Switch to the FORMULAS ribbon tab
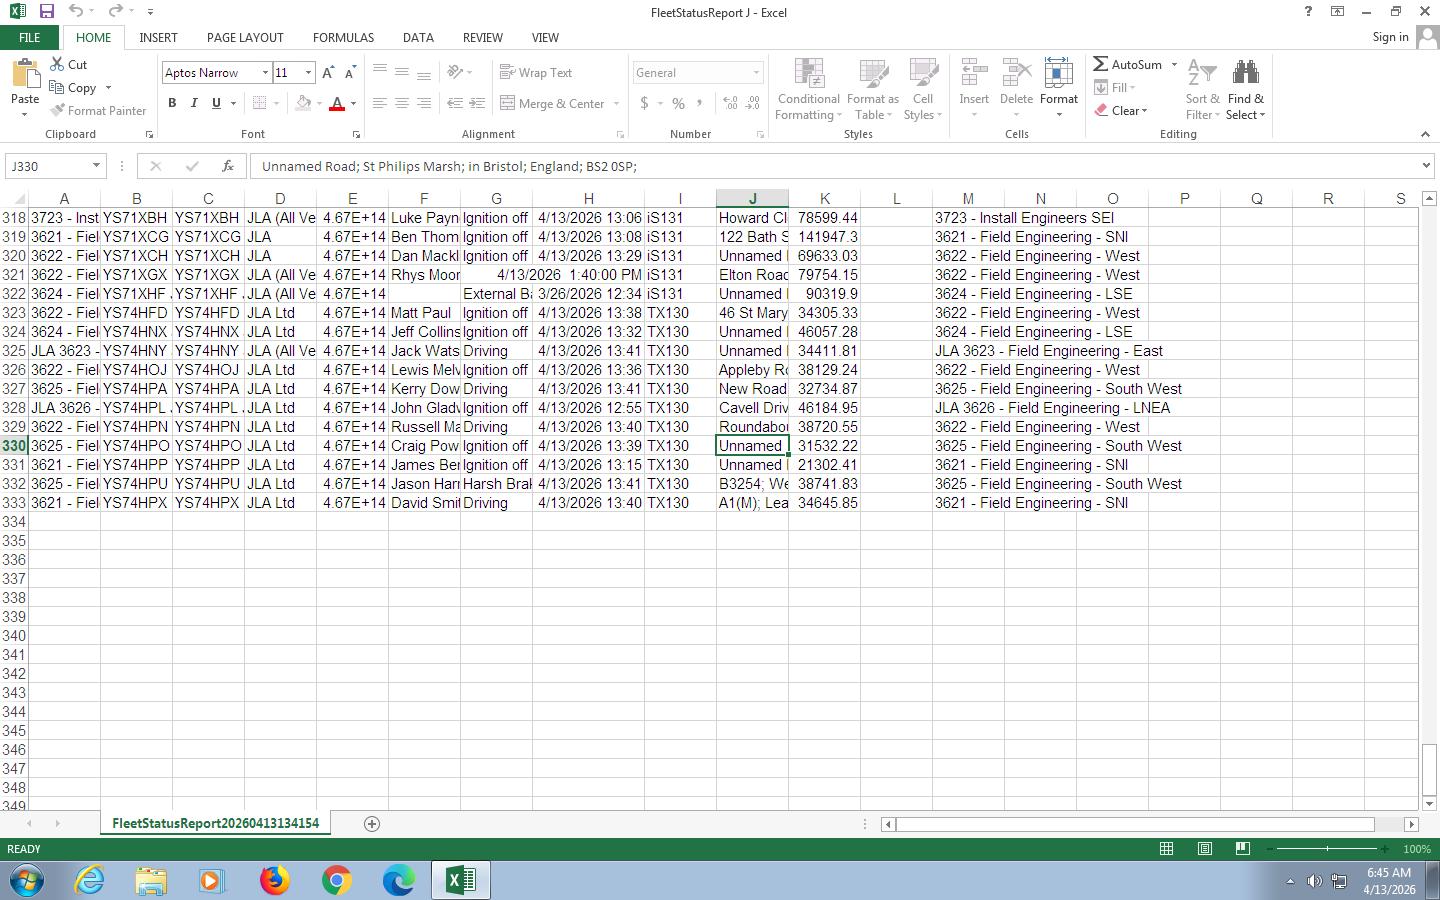Image resolution: width=1440 pixels, height=900 pixels. coord(343,37)
